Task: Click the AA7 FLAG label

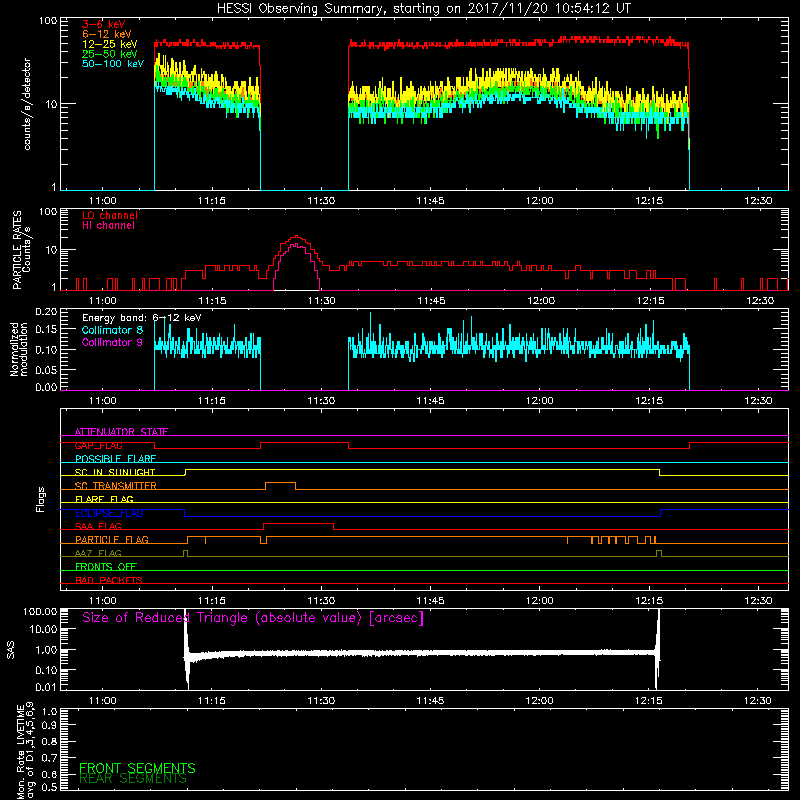Action: pos(98,553)
